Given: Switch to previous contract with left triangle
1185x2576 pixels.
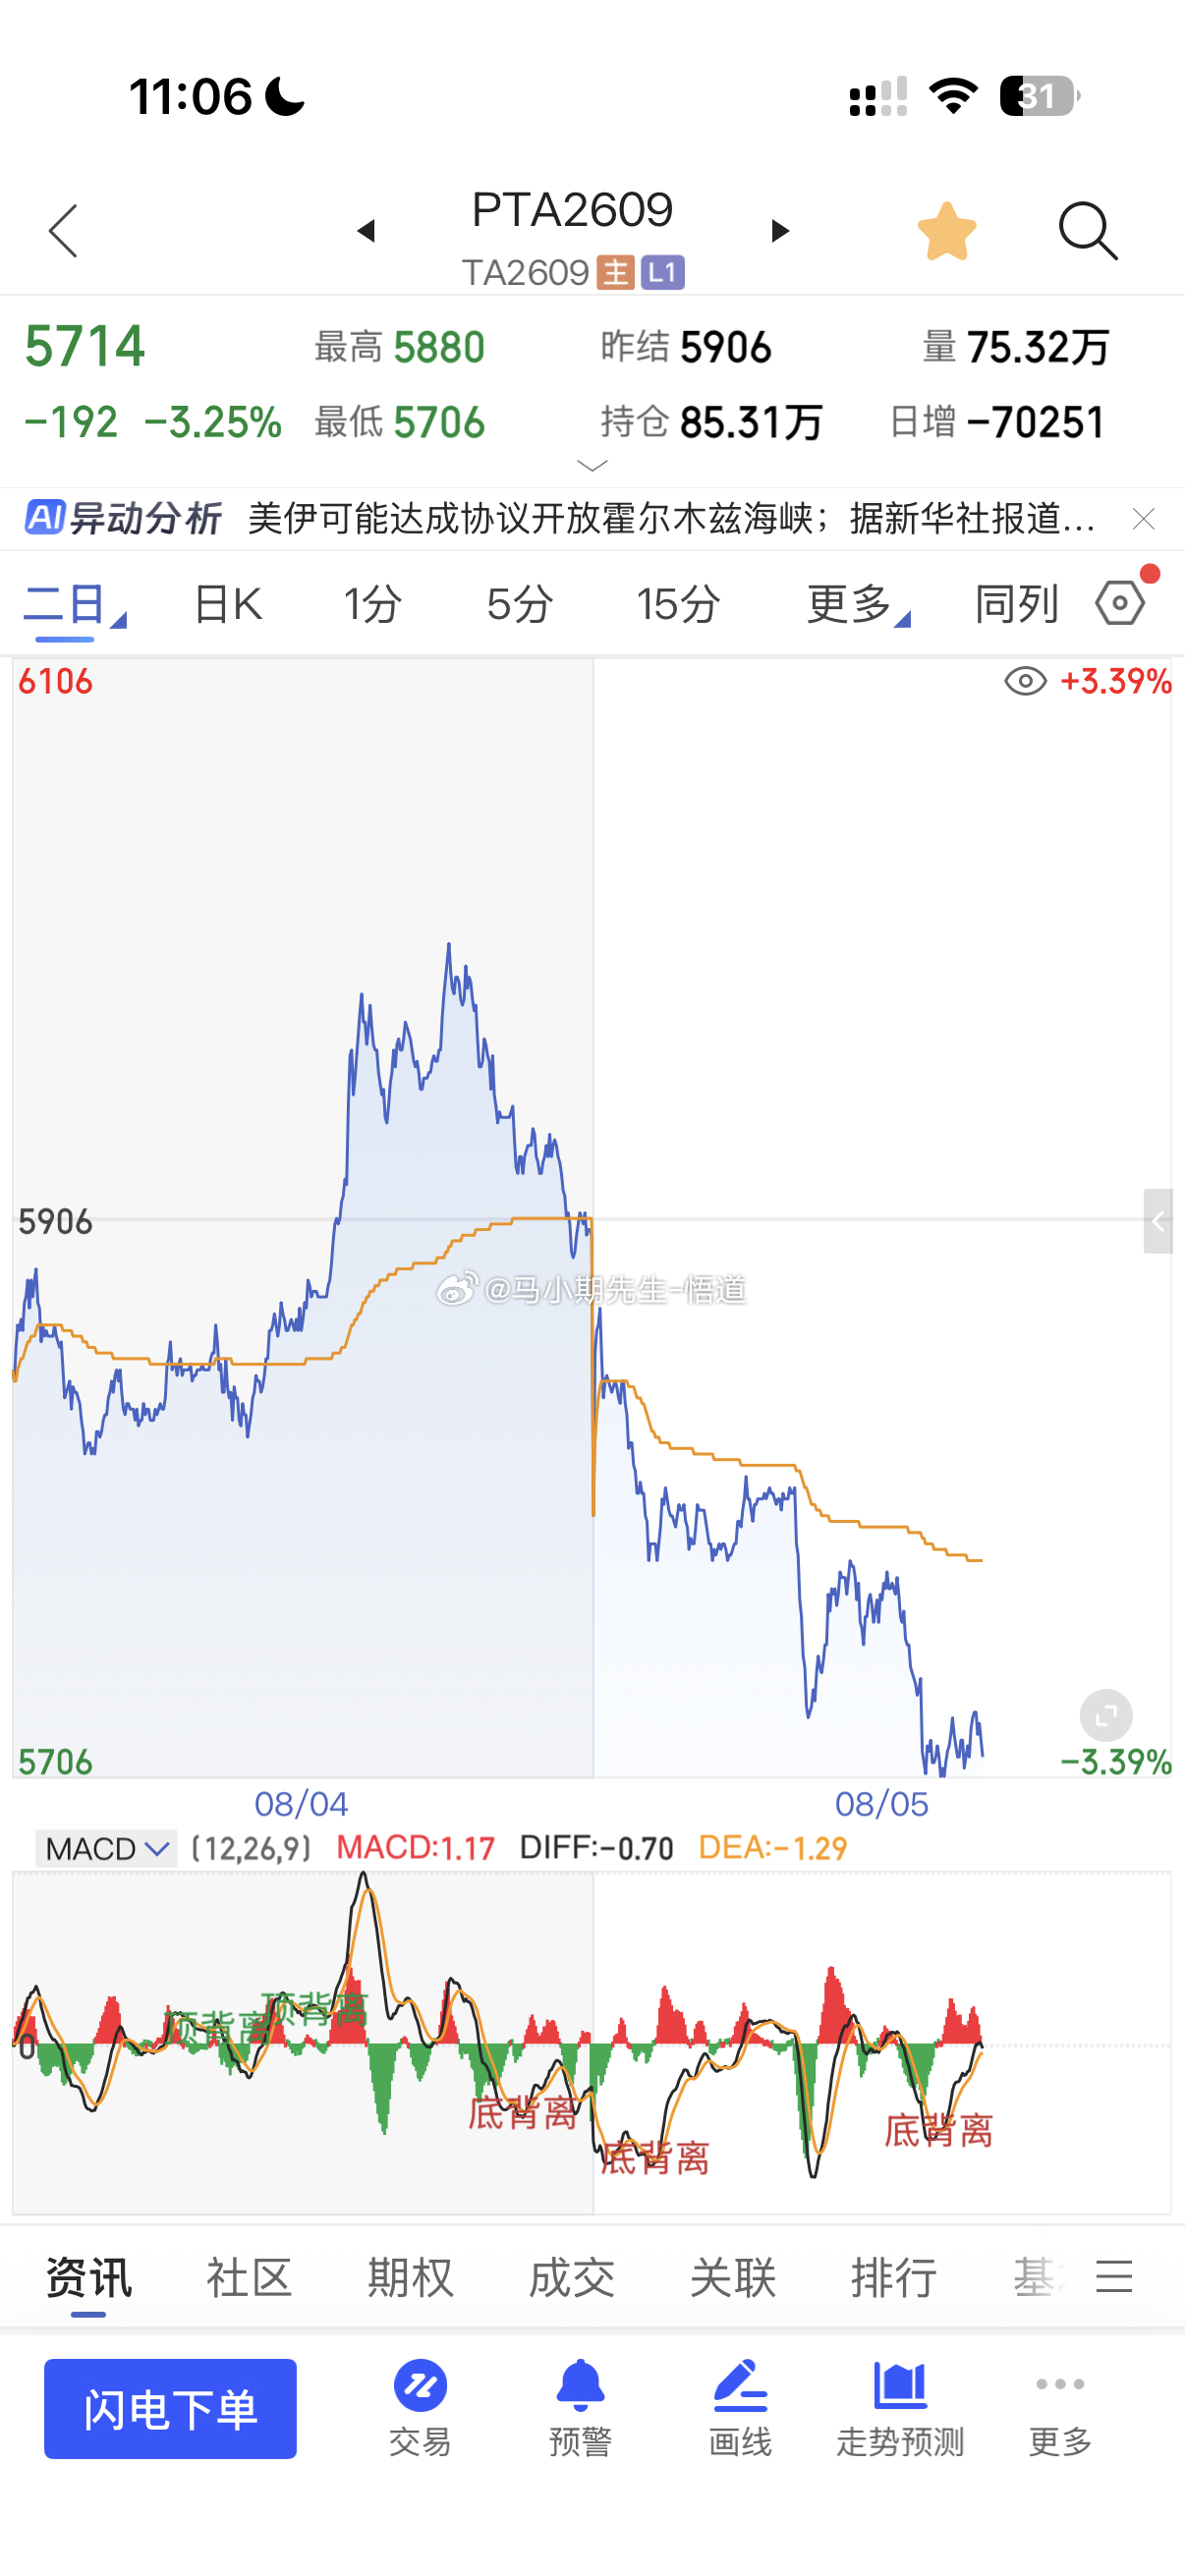Looking at the screenshot, I should coord(366,231).
